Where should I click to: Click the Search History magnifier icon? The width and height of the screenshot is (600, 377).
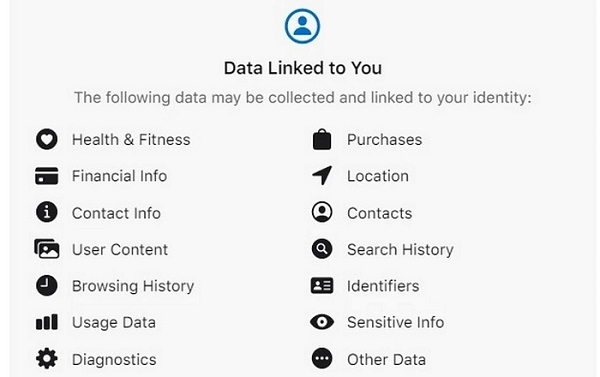[x=322, y=249]
